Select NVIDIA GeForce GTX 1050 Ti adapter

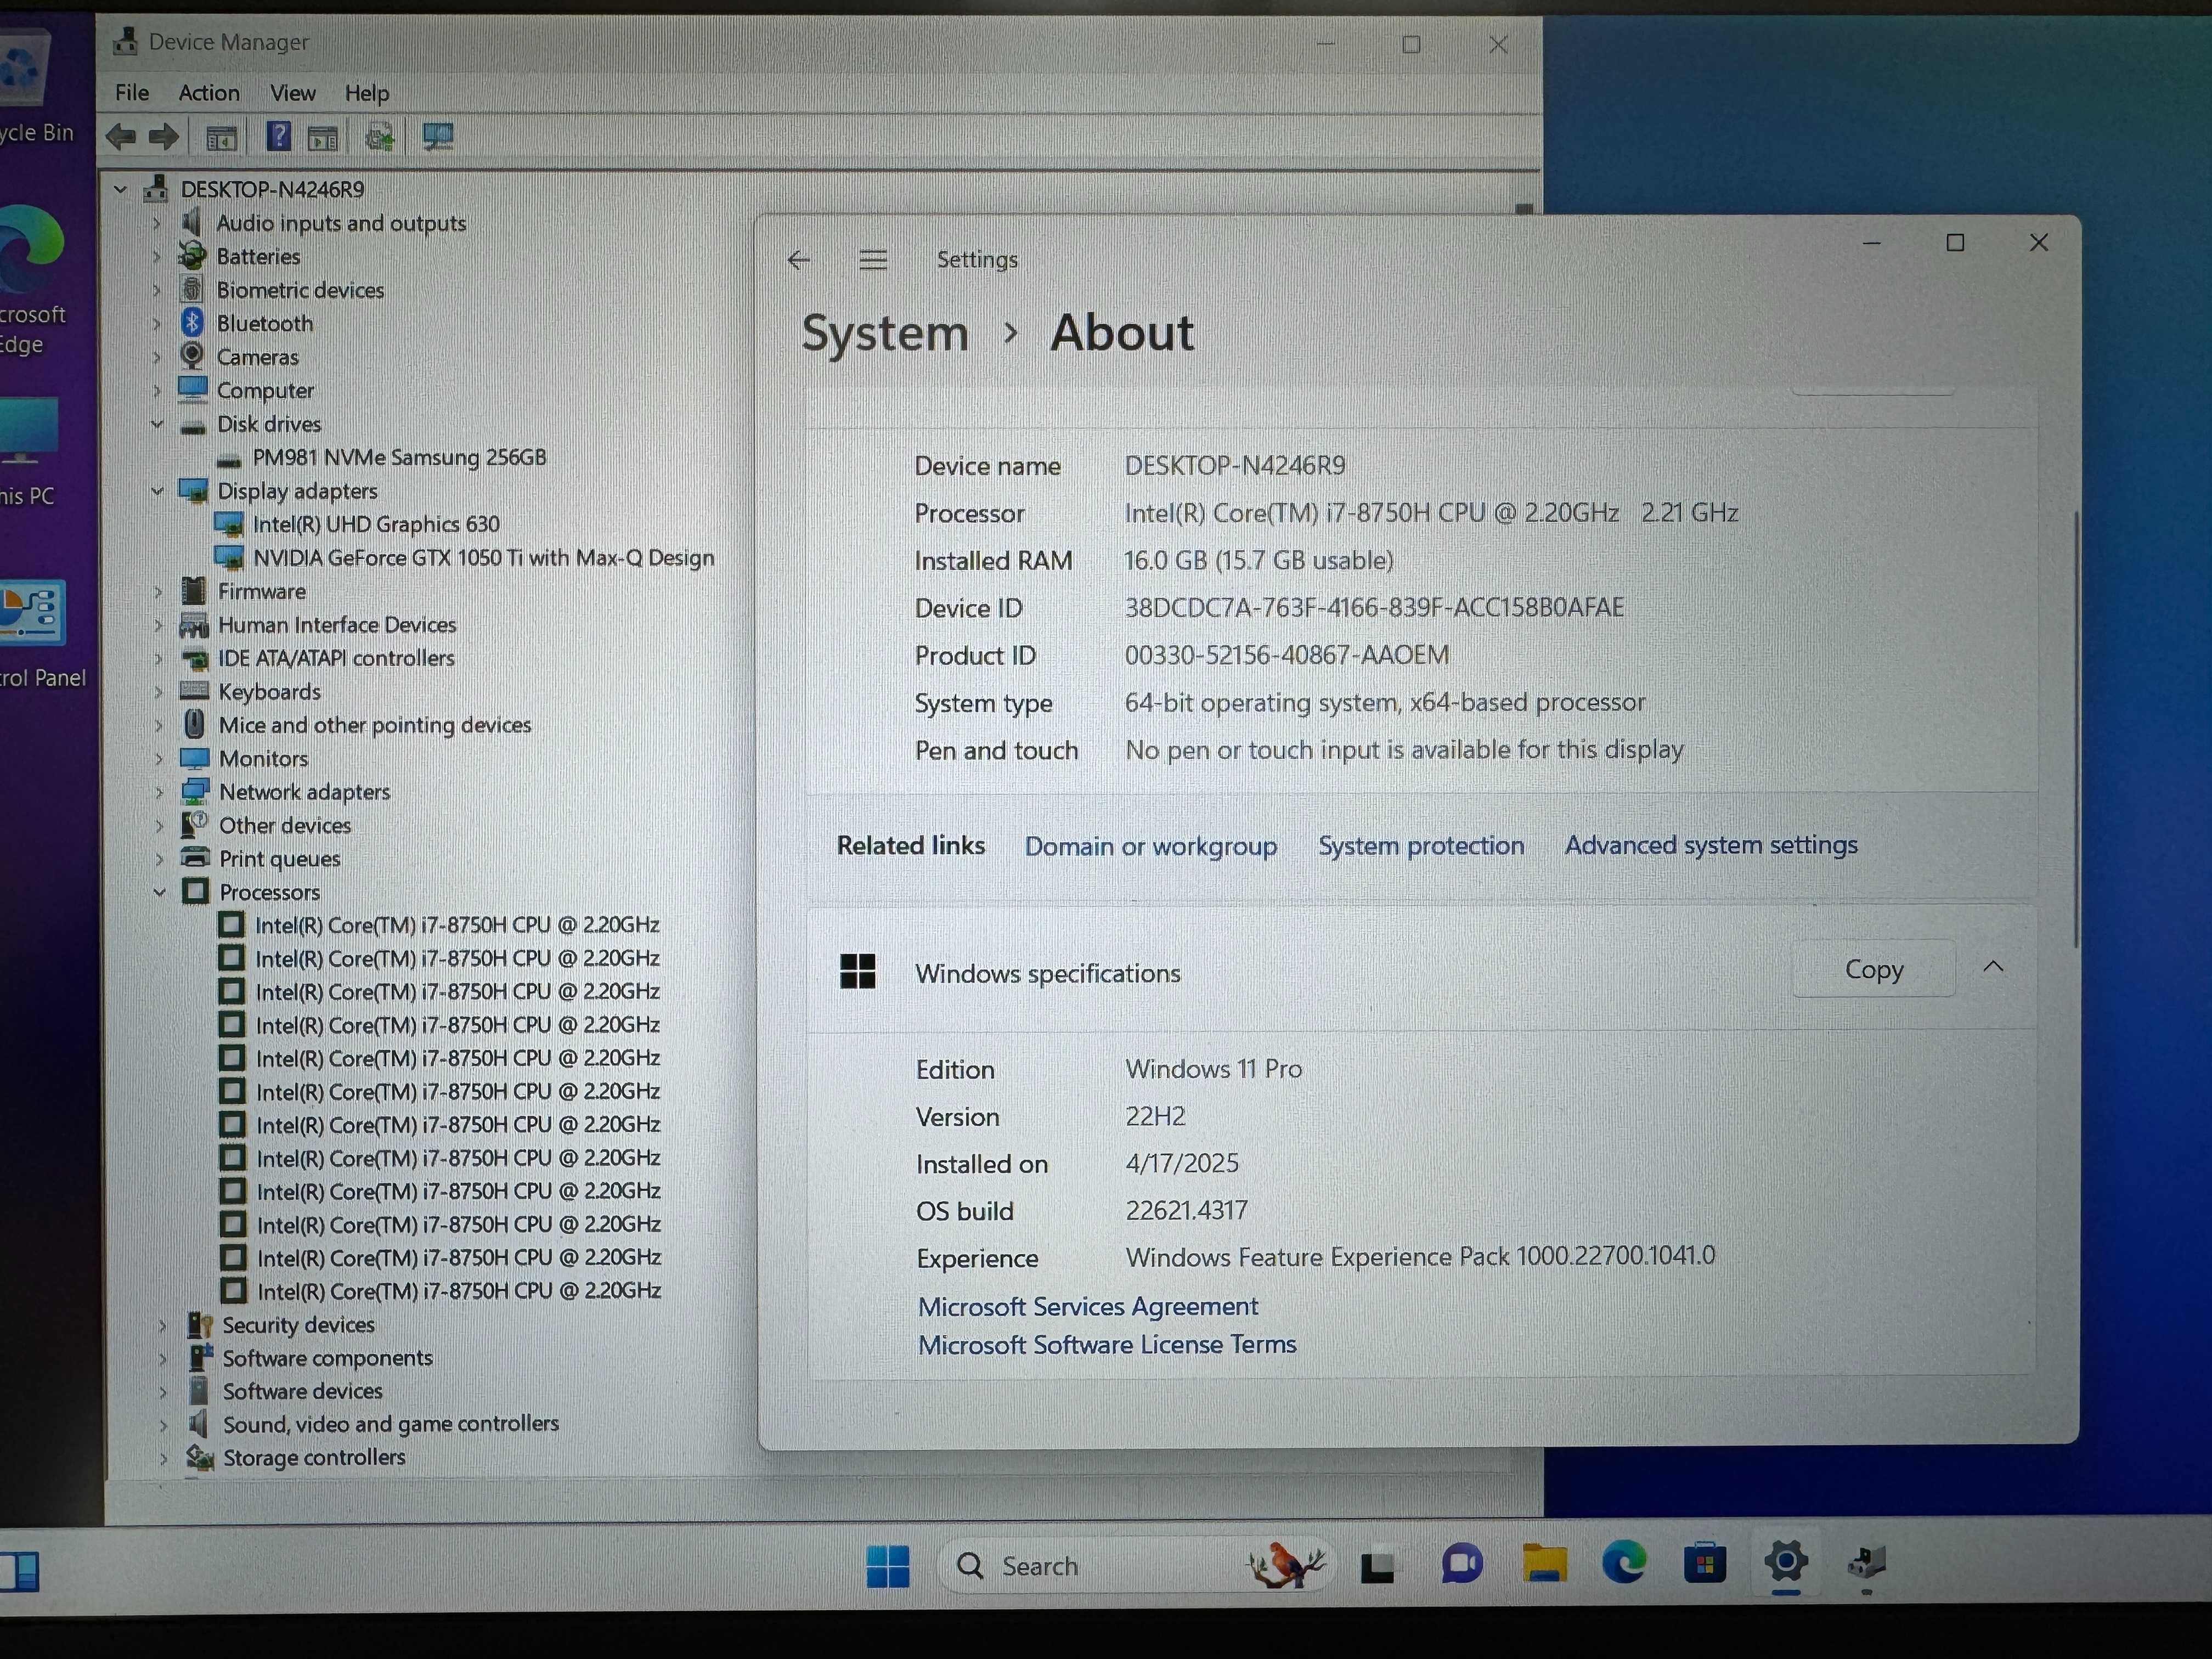click(x=483, y=558)
